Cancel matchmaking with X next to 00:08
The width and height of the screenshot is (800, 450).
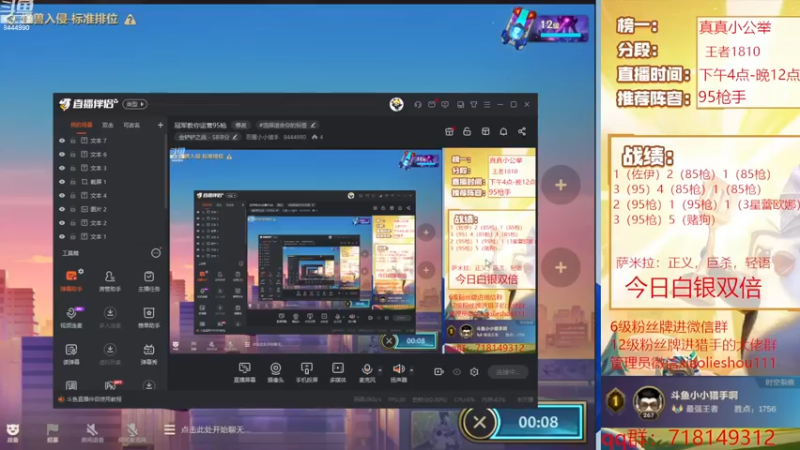click(479, 422)
